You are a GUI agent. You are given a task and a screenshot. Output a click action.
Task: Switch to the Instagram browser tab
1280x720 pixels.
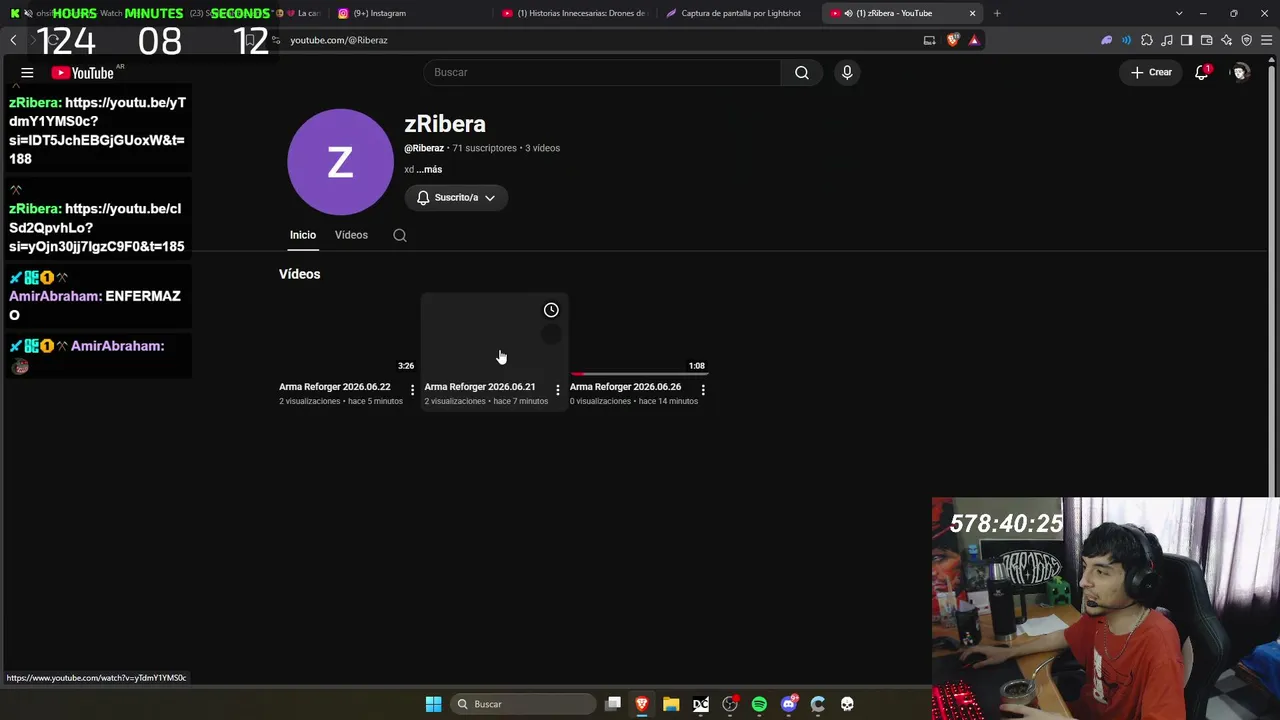pos(406,13)
